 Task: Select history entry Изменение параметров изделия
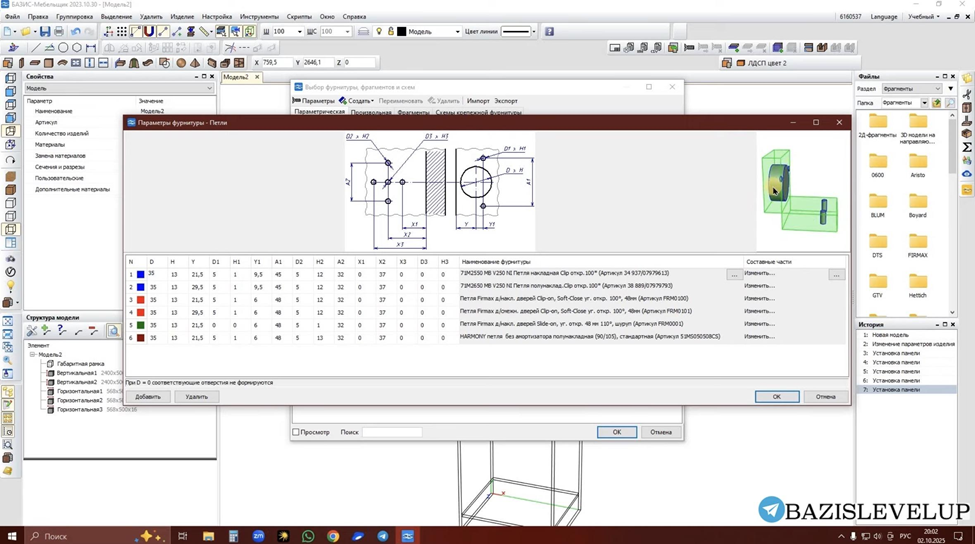coord(913,344)
